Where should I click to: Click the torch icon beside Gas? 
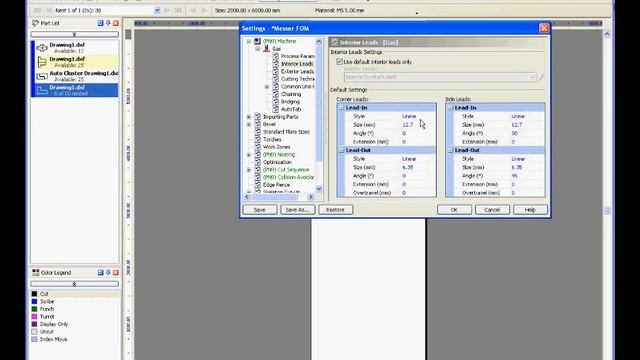click(267, 49)
